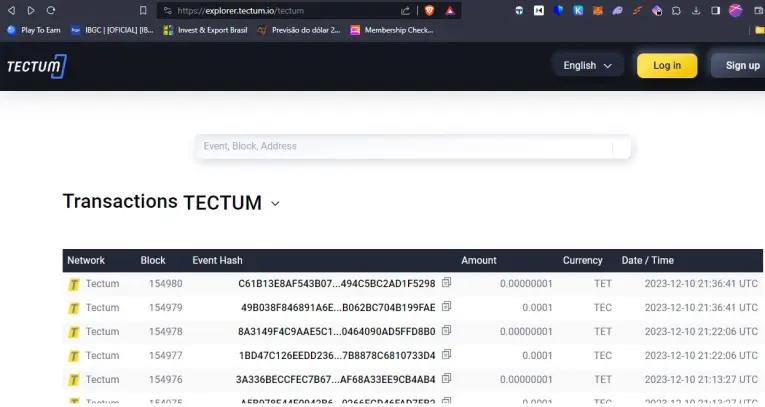
Task: Open event hash 8A3149F4C9AAE5C1...0464090AD5FFD8B0
Action: pyautogui.click(x=337, y=331)
